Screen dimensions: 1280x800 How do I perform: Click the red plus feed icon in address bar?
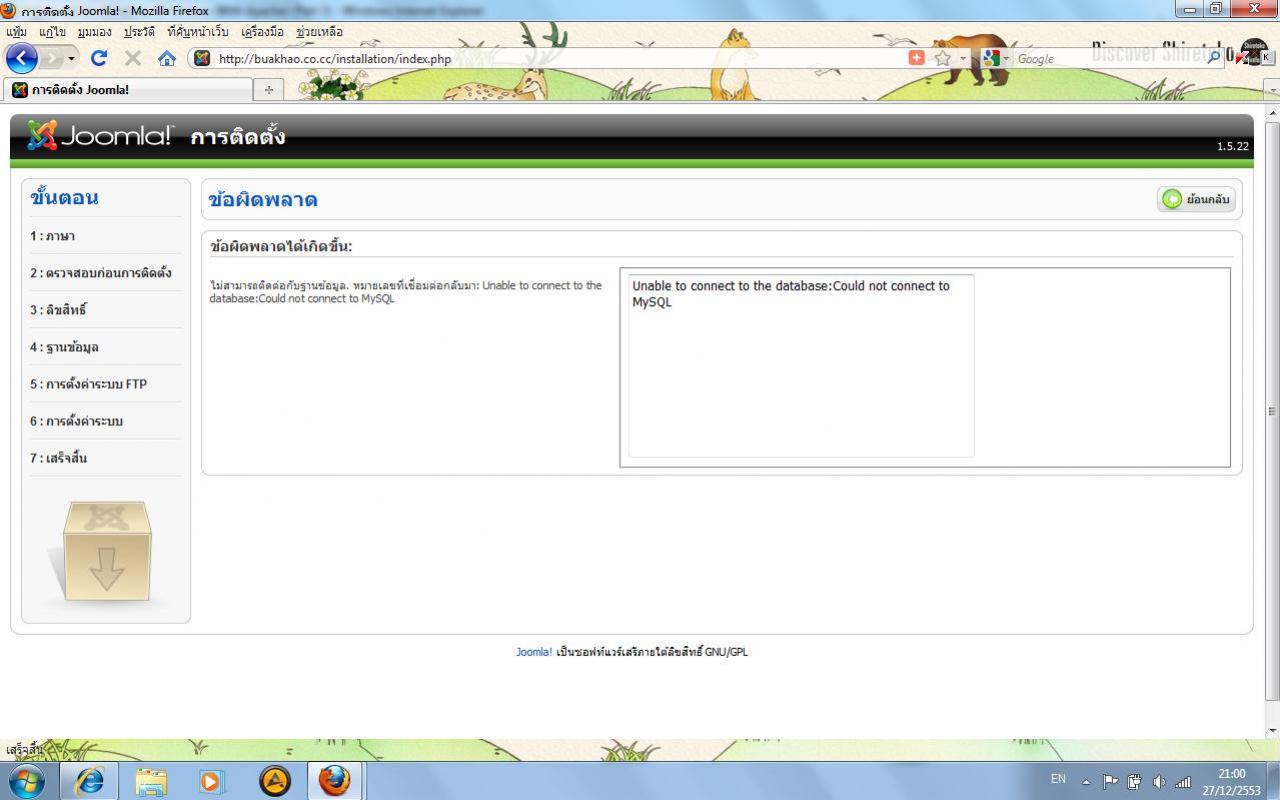916,58
